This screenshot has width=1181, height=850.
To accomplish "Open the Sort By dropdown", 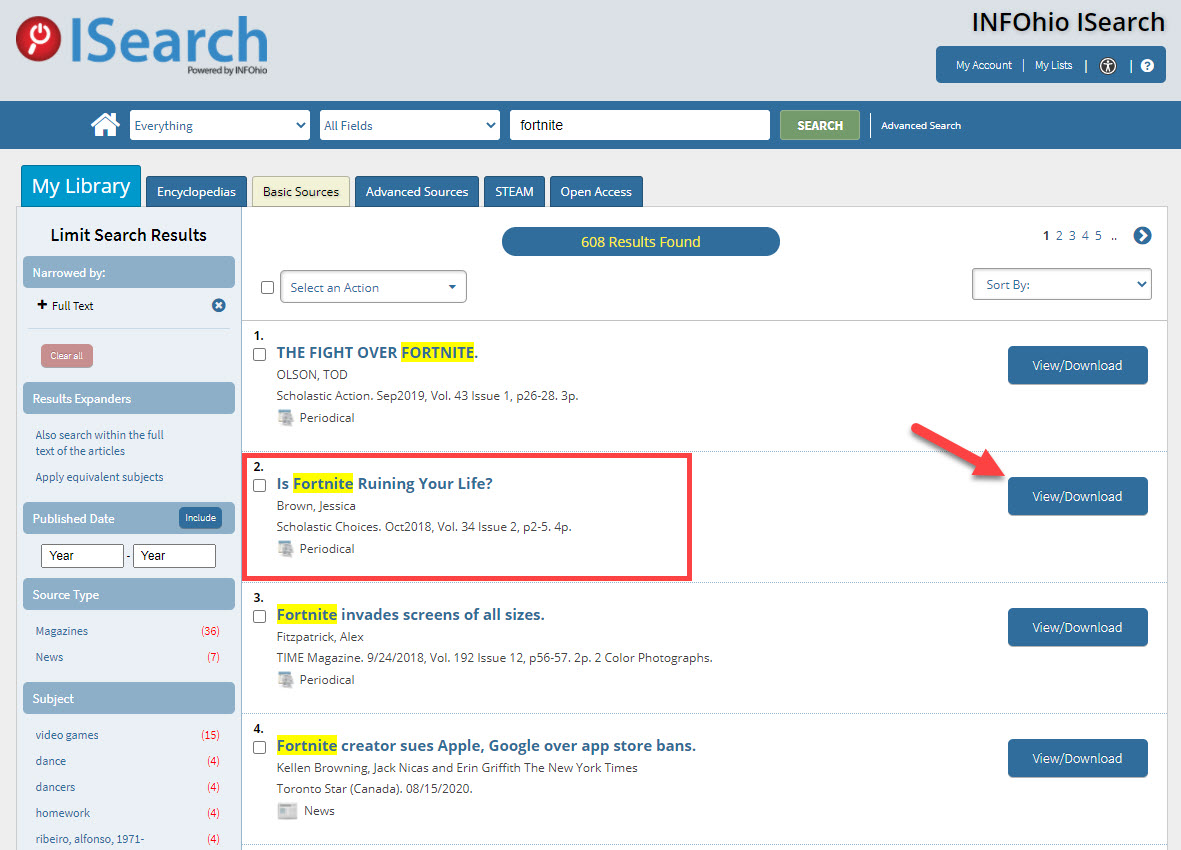I will click(x=1061, y=284).
